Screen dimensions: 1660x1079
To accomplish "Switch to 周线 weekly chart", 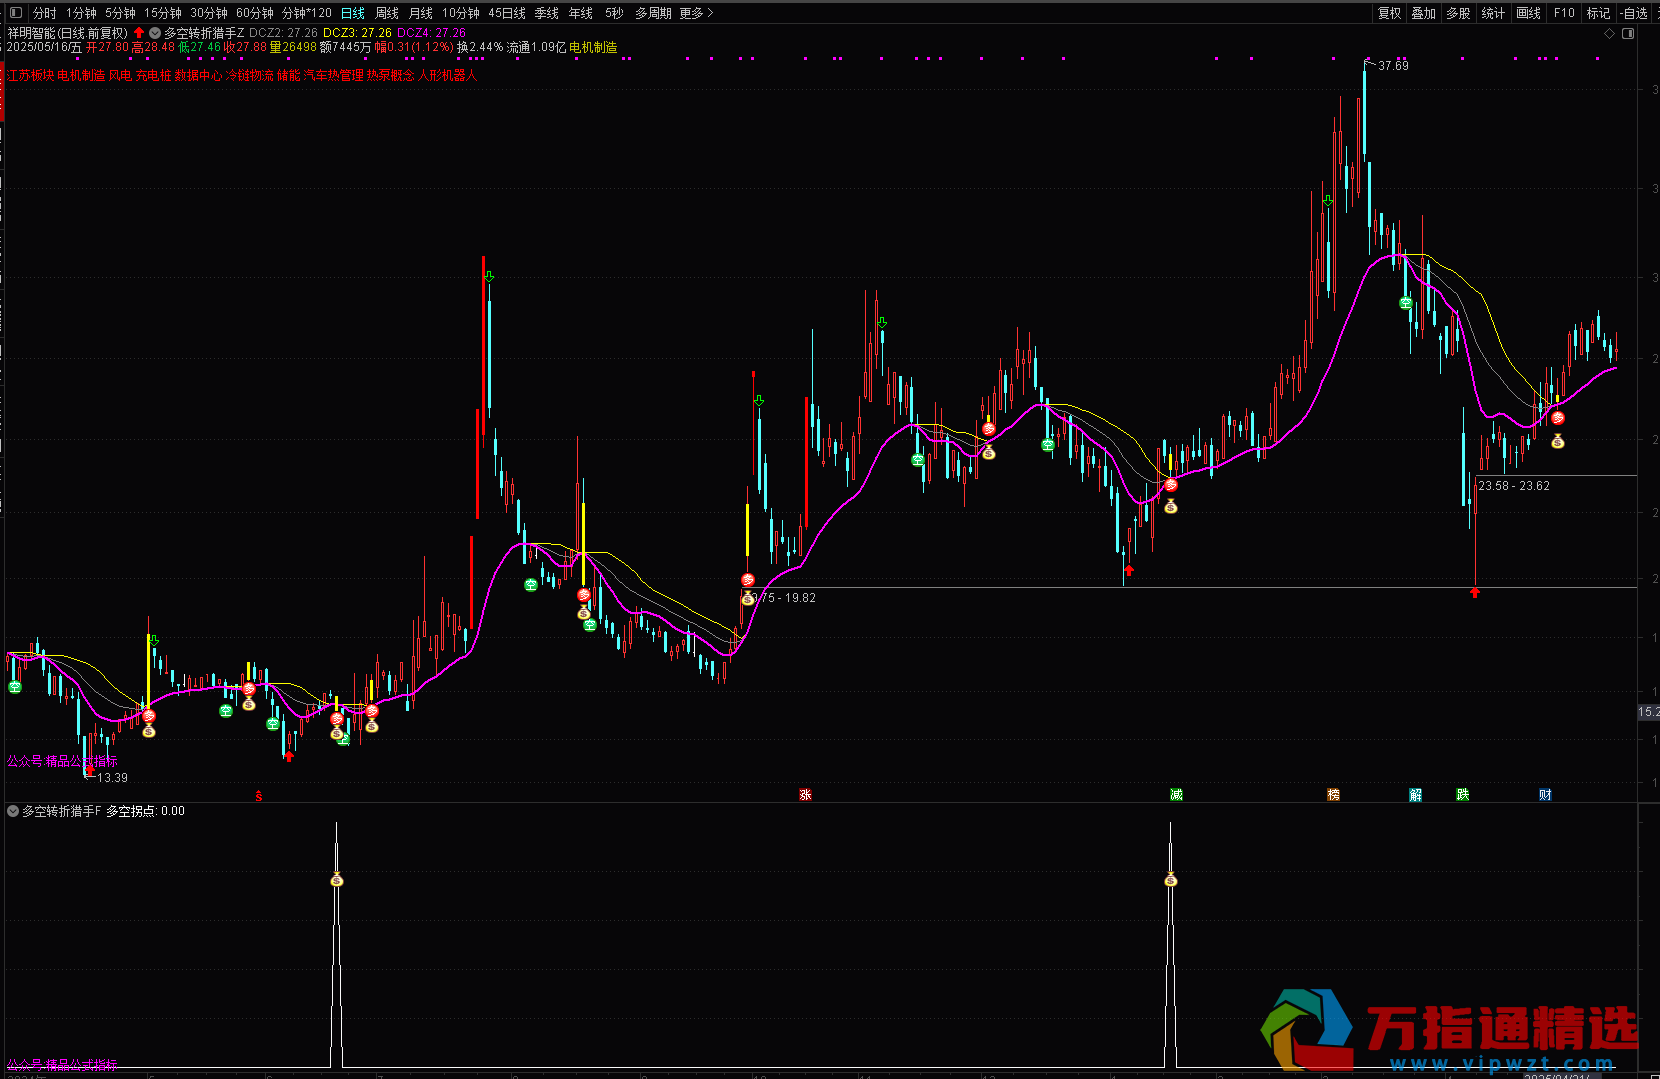I will [387, 13].
